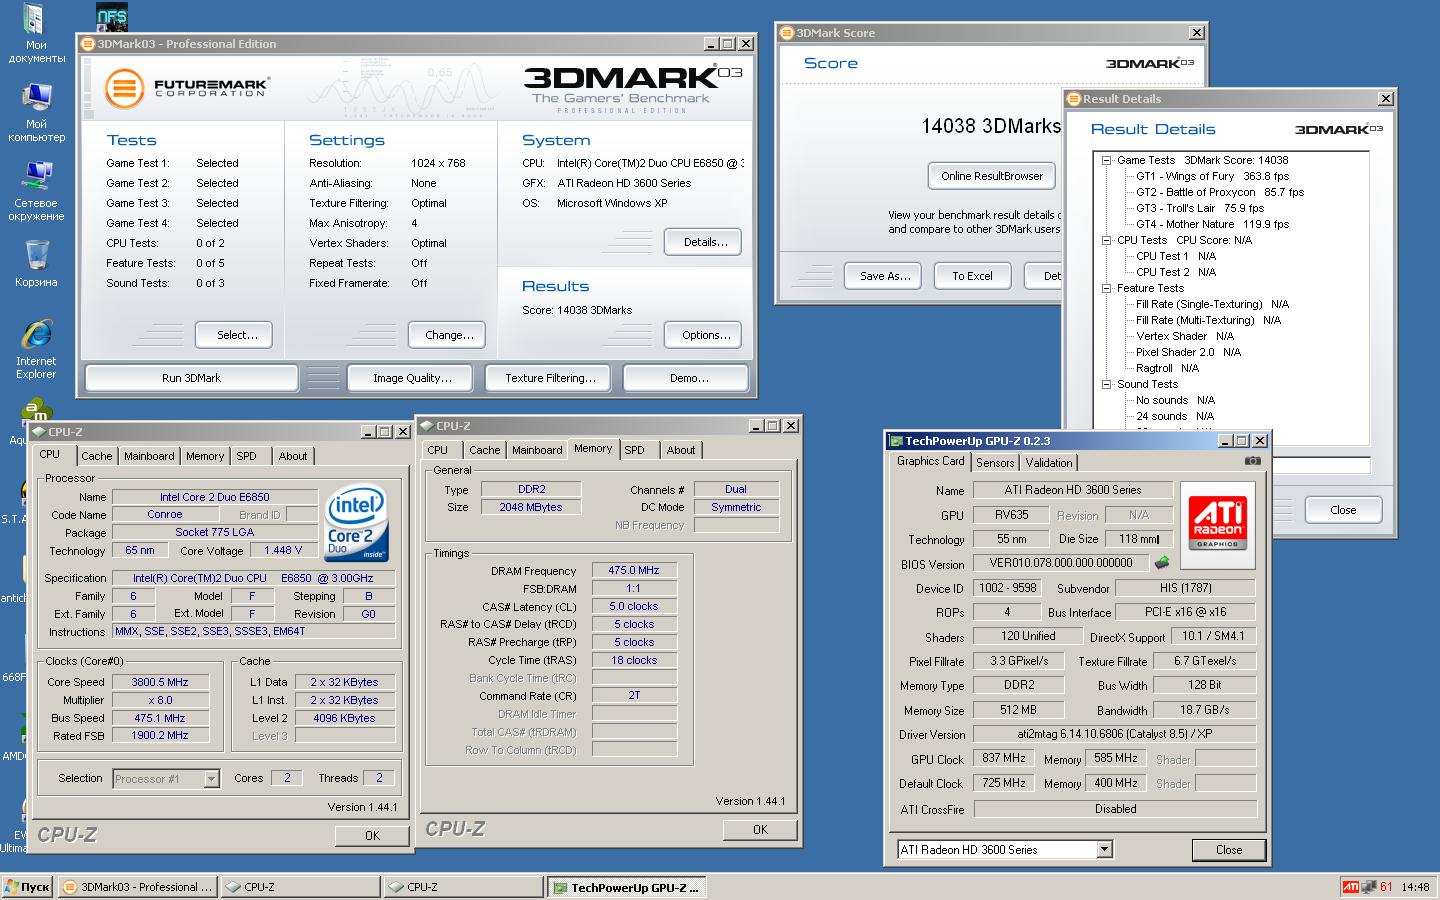
Task: Open system Details... button
Action: point(705,242)
